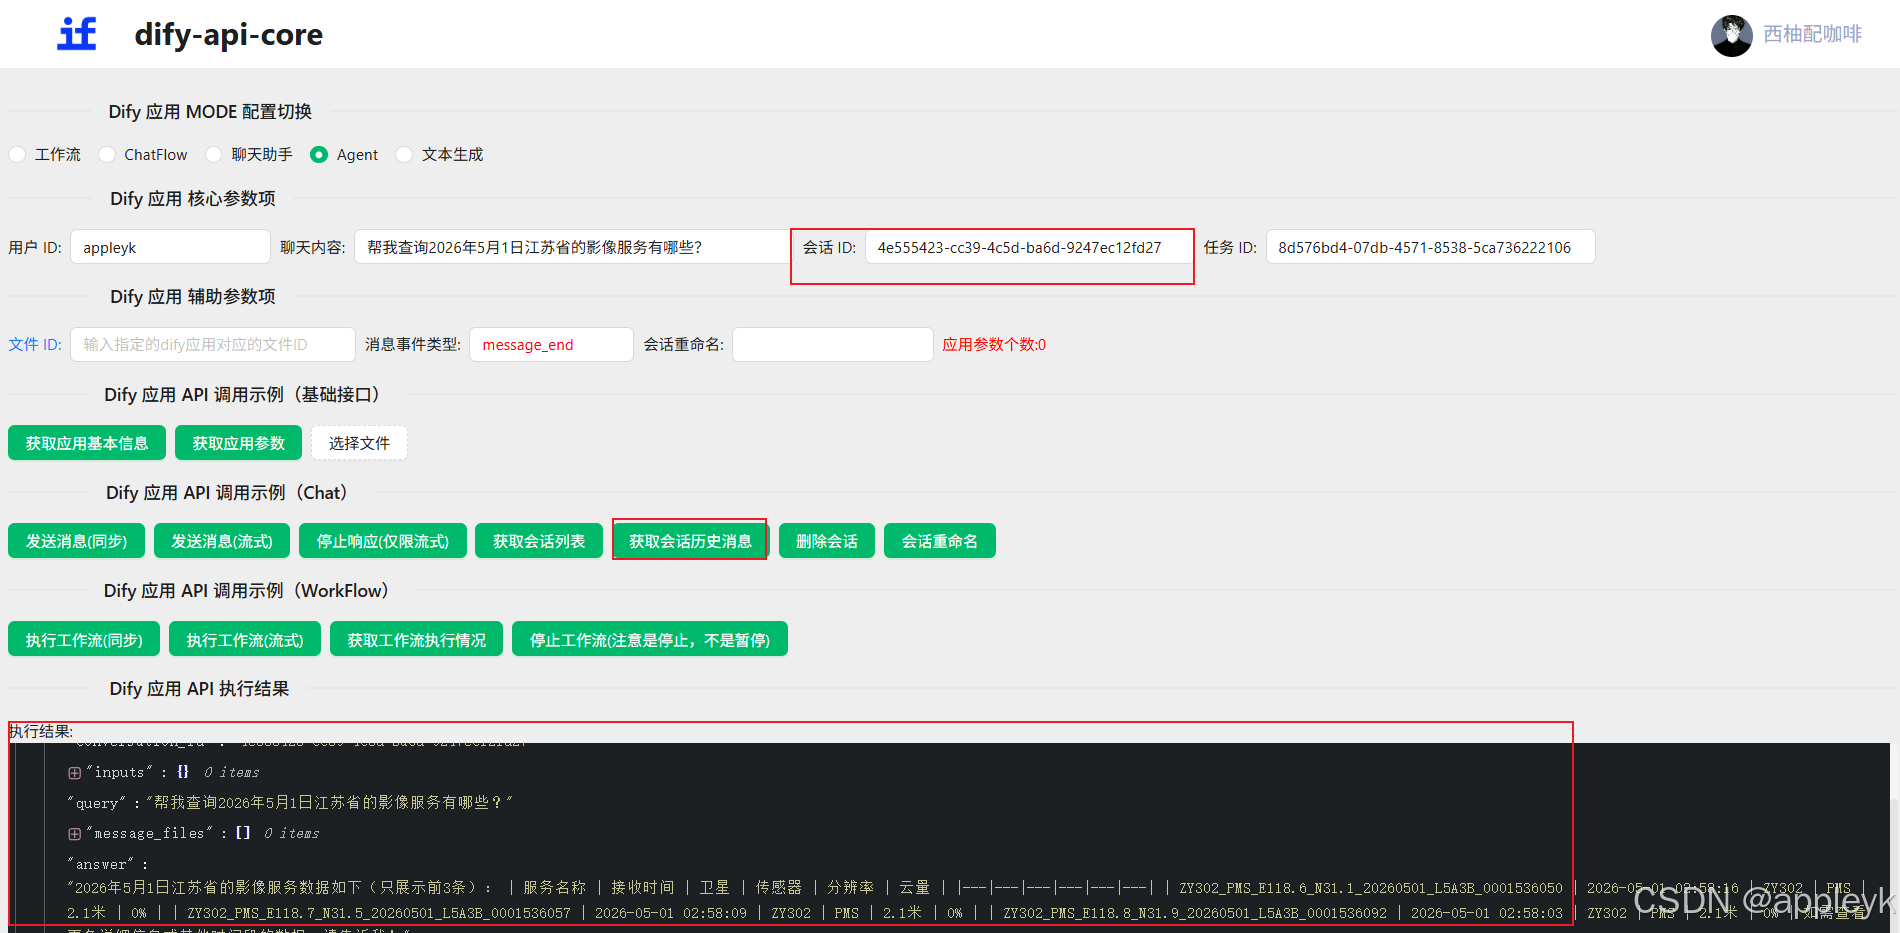Select the 文本生成 radio option
This screenshot has height=933, width=1900.
(404, 155)
